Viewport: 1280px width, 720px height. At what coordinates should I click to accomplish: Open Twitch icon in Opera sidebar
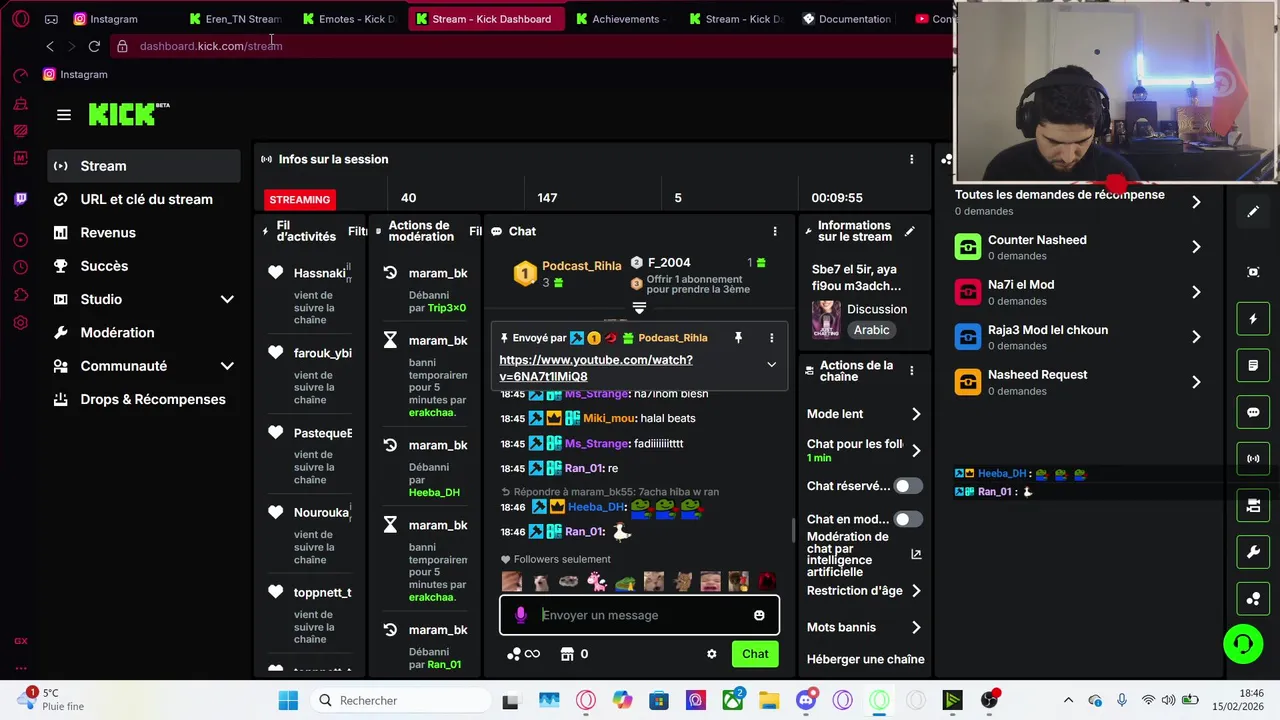21,199
